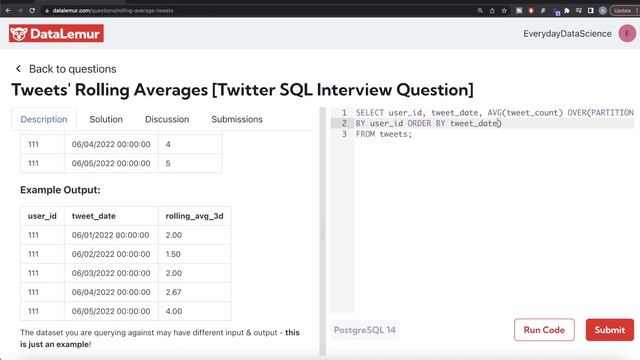The image size is (640, 360).
Task: Open the PostgreSQL 14 version label
Action: click(364, 330)
